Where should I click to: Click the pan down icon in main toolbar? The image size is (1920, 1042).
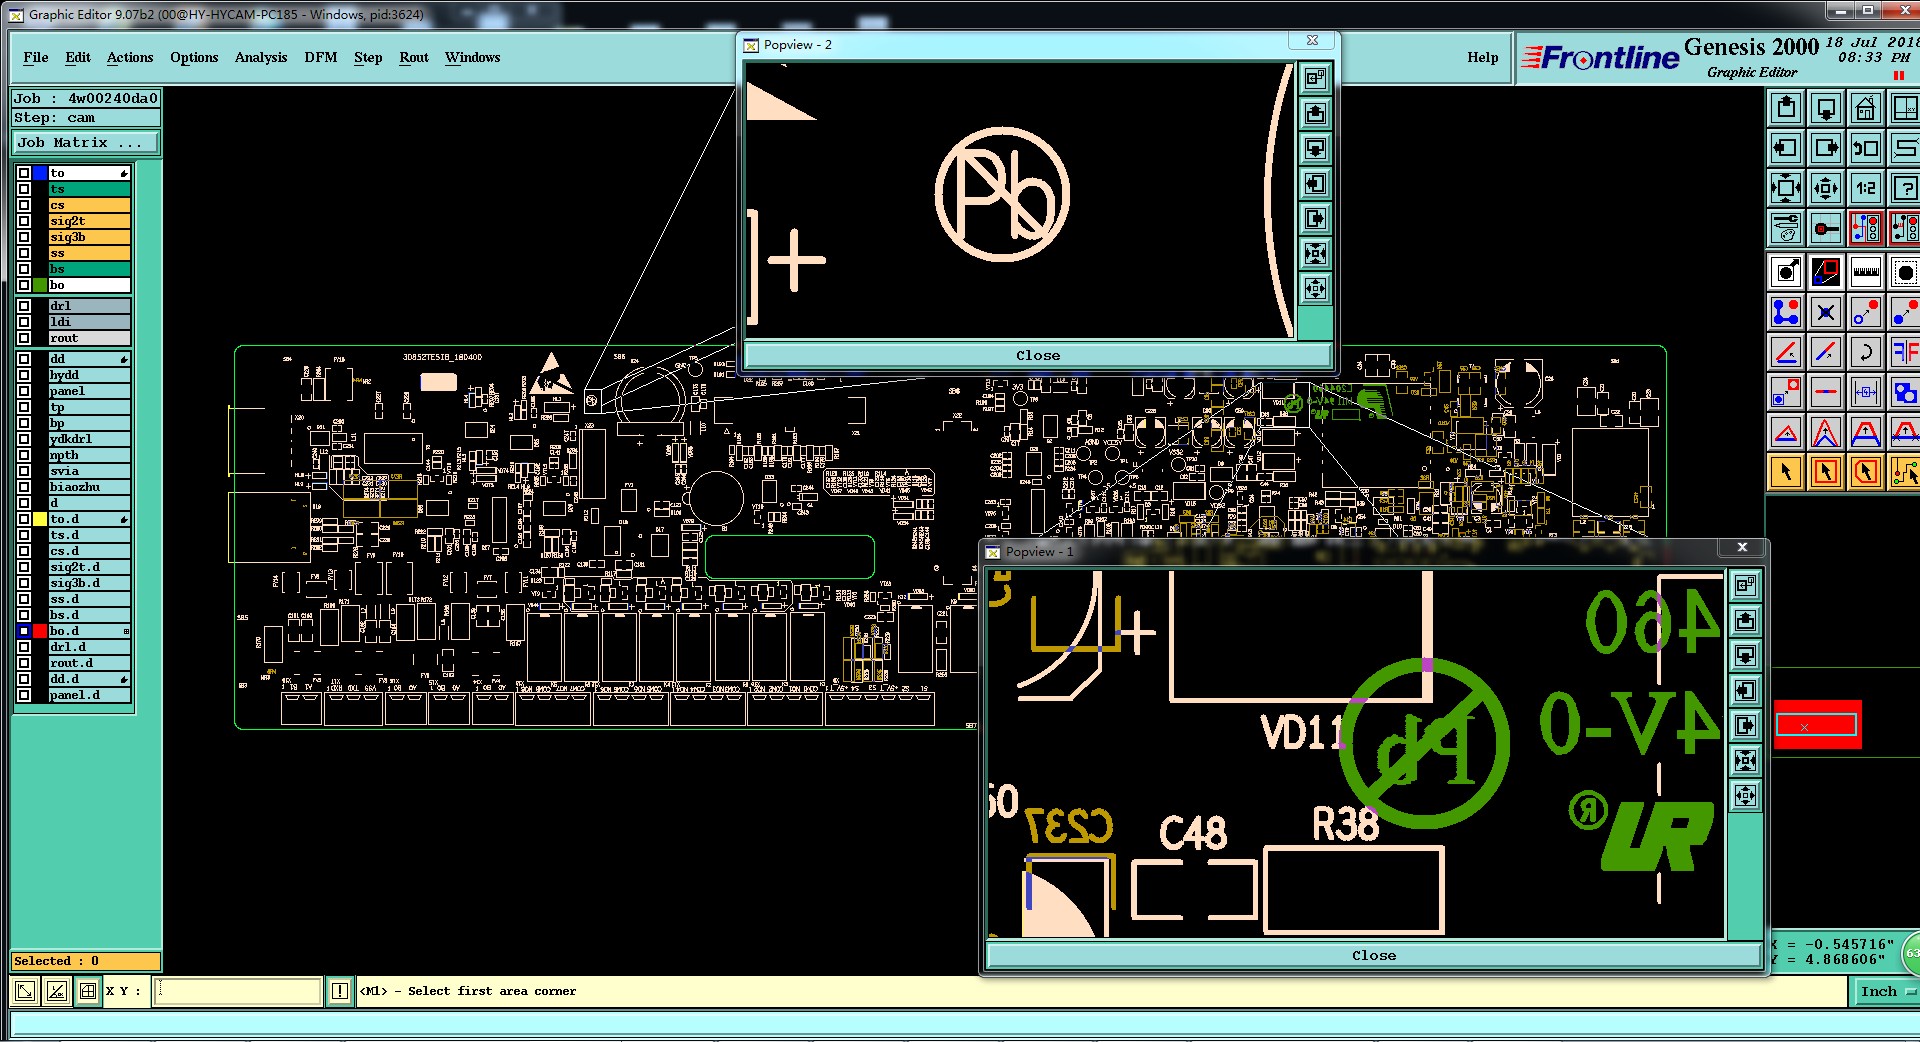point(1826,108)
